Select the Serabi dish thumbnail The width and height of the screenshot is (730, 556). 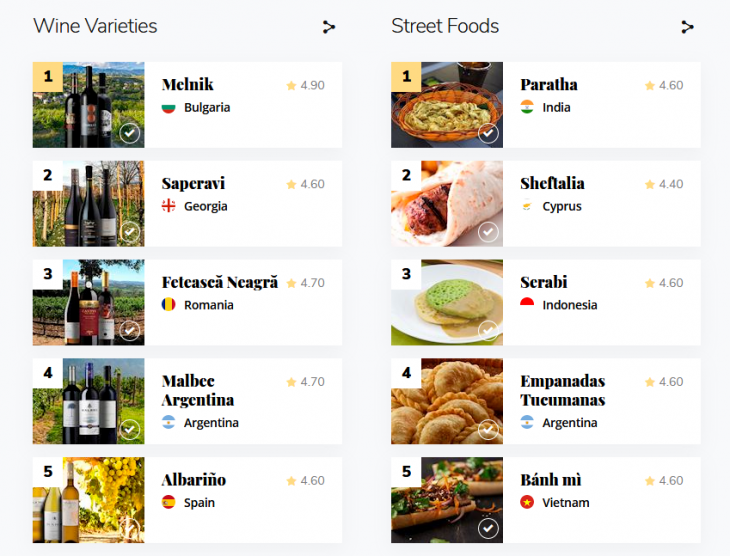(447, 302)
